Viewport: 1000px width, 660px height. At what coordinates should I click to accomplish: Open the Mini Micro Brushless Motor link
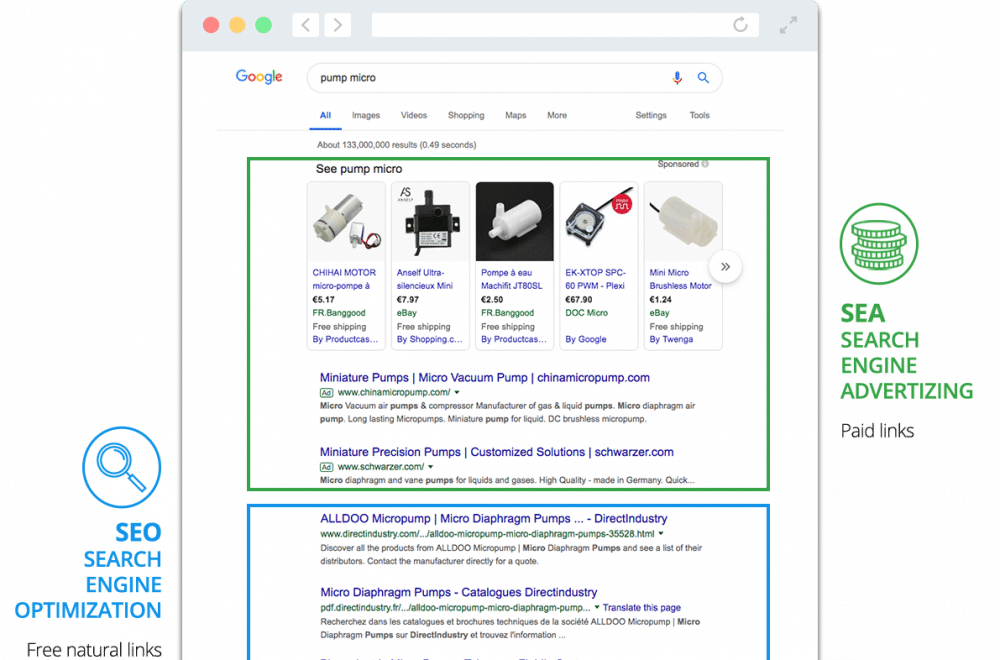tap(680, 279)
